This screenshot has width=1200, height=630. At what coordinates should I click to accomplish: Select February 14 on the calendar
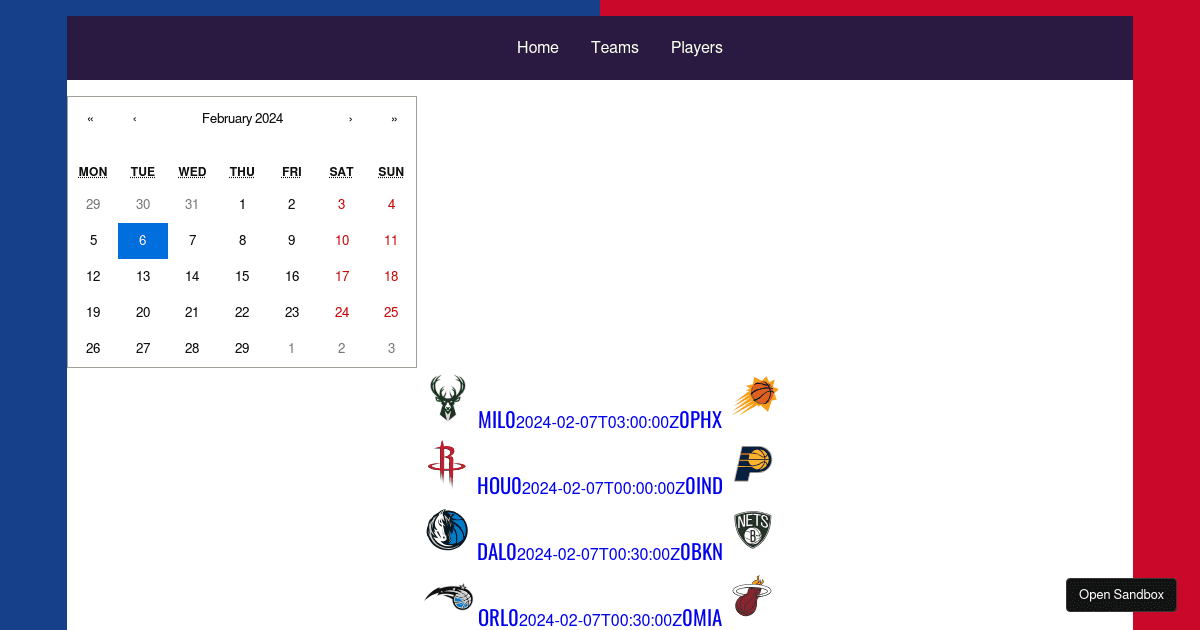(x=192, y=276)
